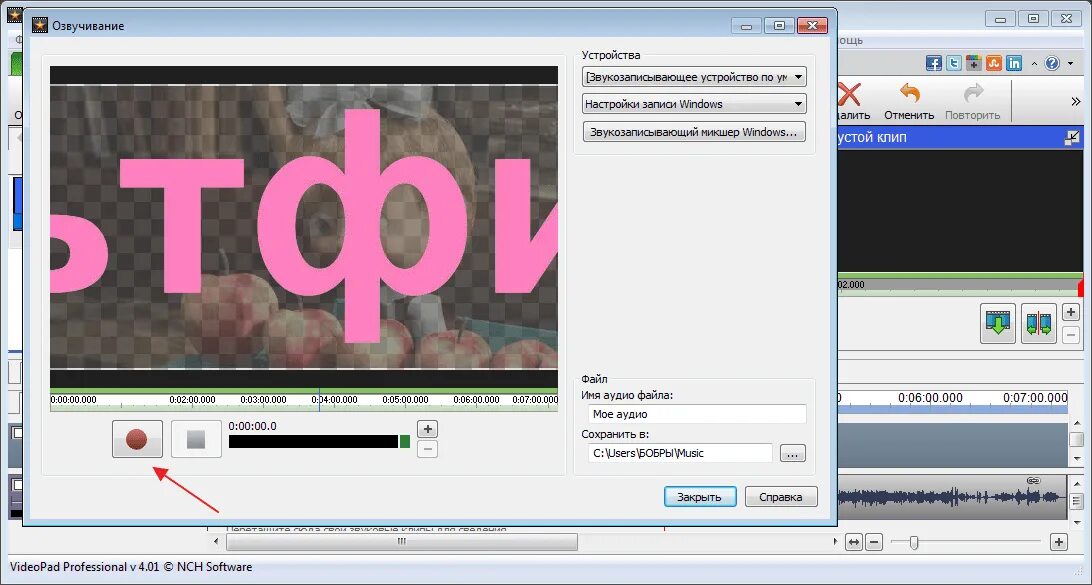This screenshot has width=1092, height=585.
Task: Click the LinkedIn share icon
Action: coord(1015,63)
